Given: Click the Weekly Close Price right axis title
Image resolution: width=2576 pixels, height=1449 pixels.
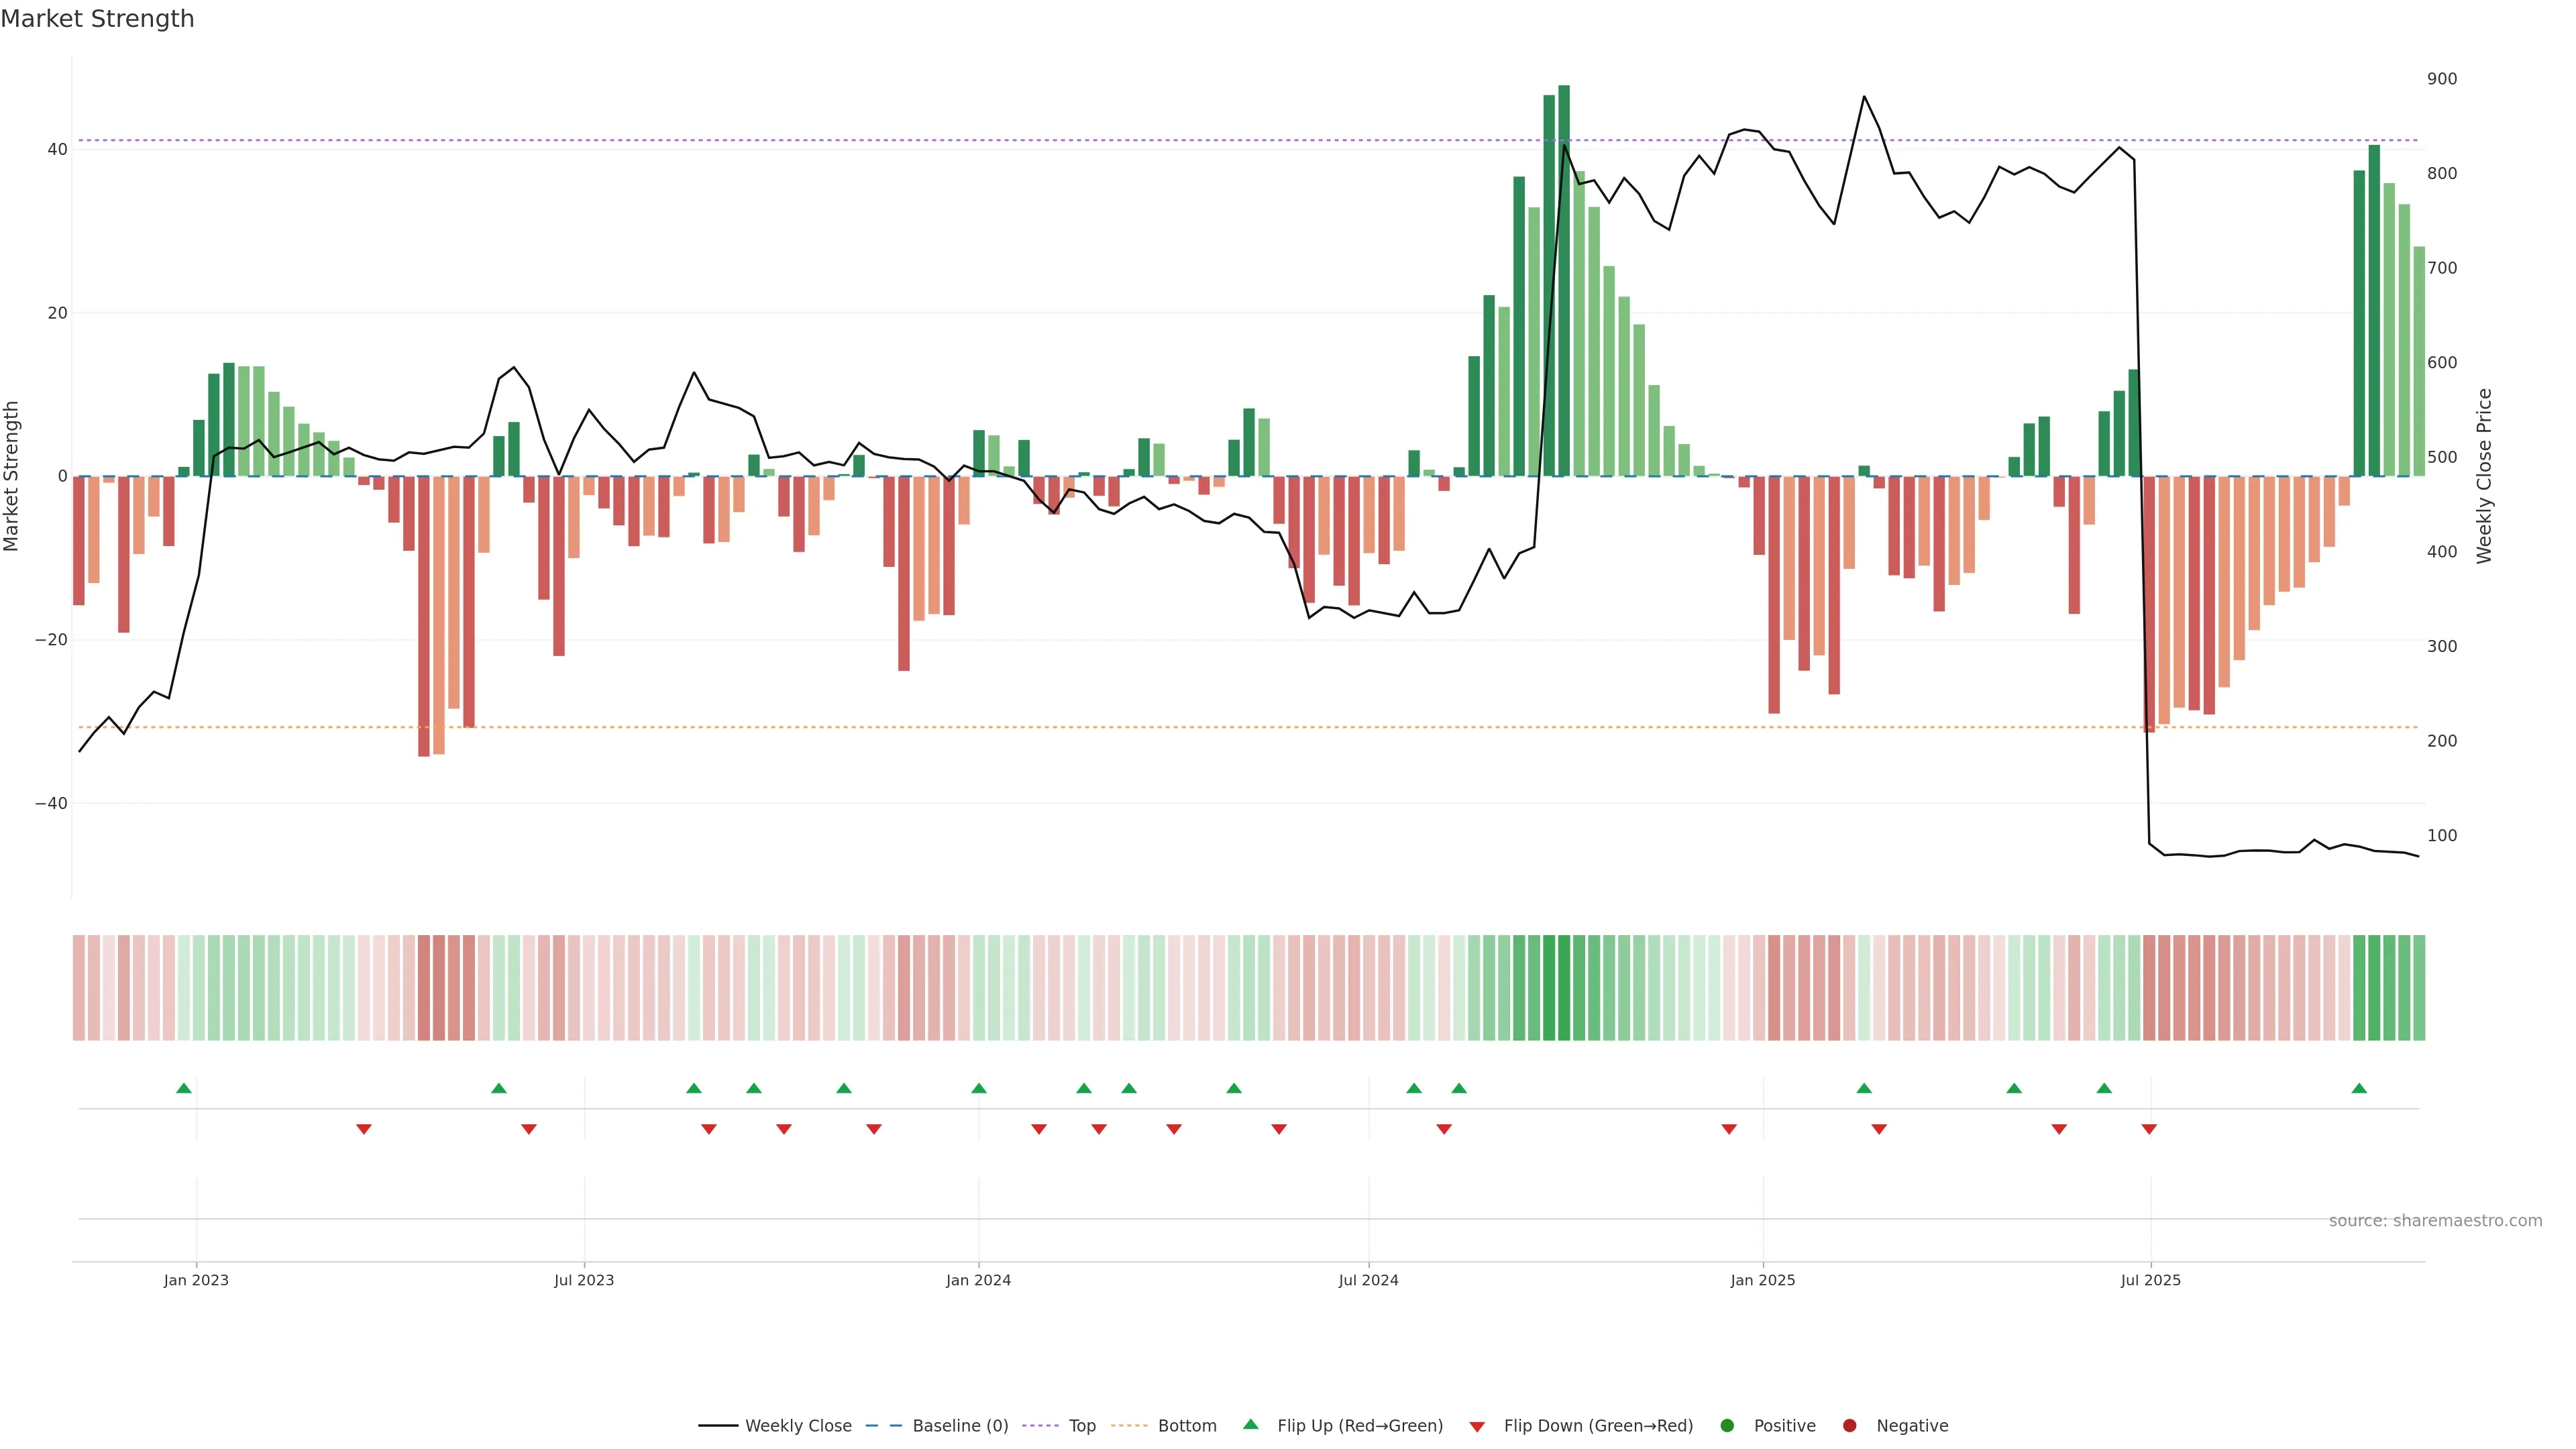Looking at the screenshot, I should coord(2484,476).
